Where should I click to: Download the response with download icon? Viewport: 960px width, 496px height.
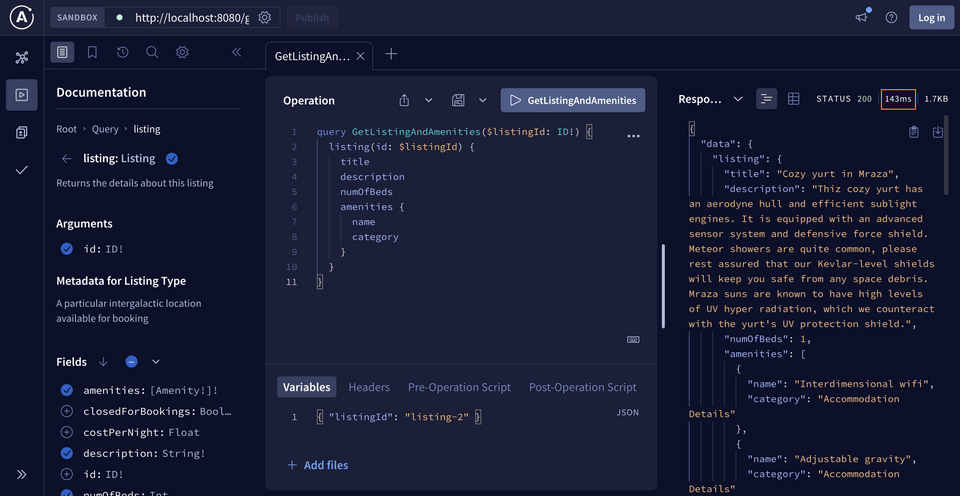click(x=938, y=132)
